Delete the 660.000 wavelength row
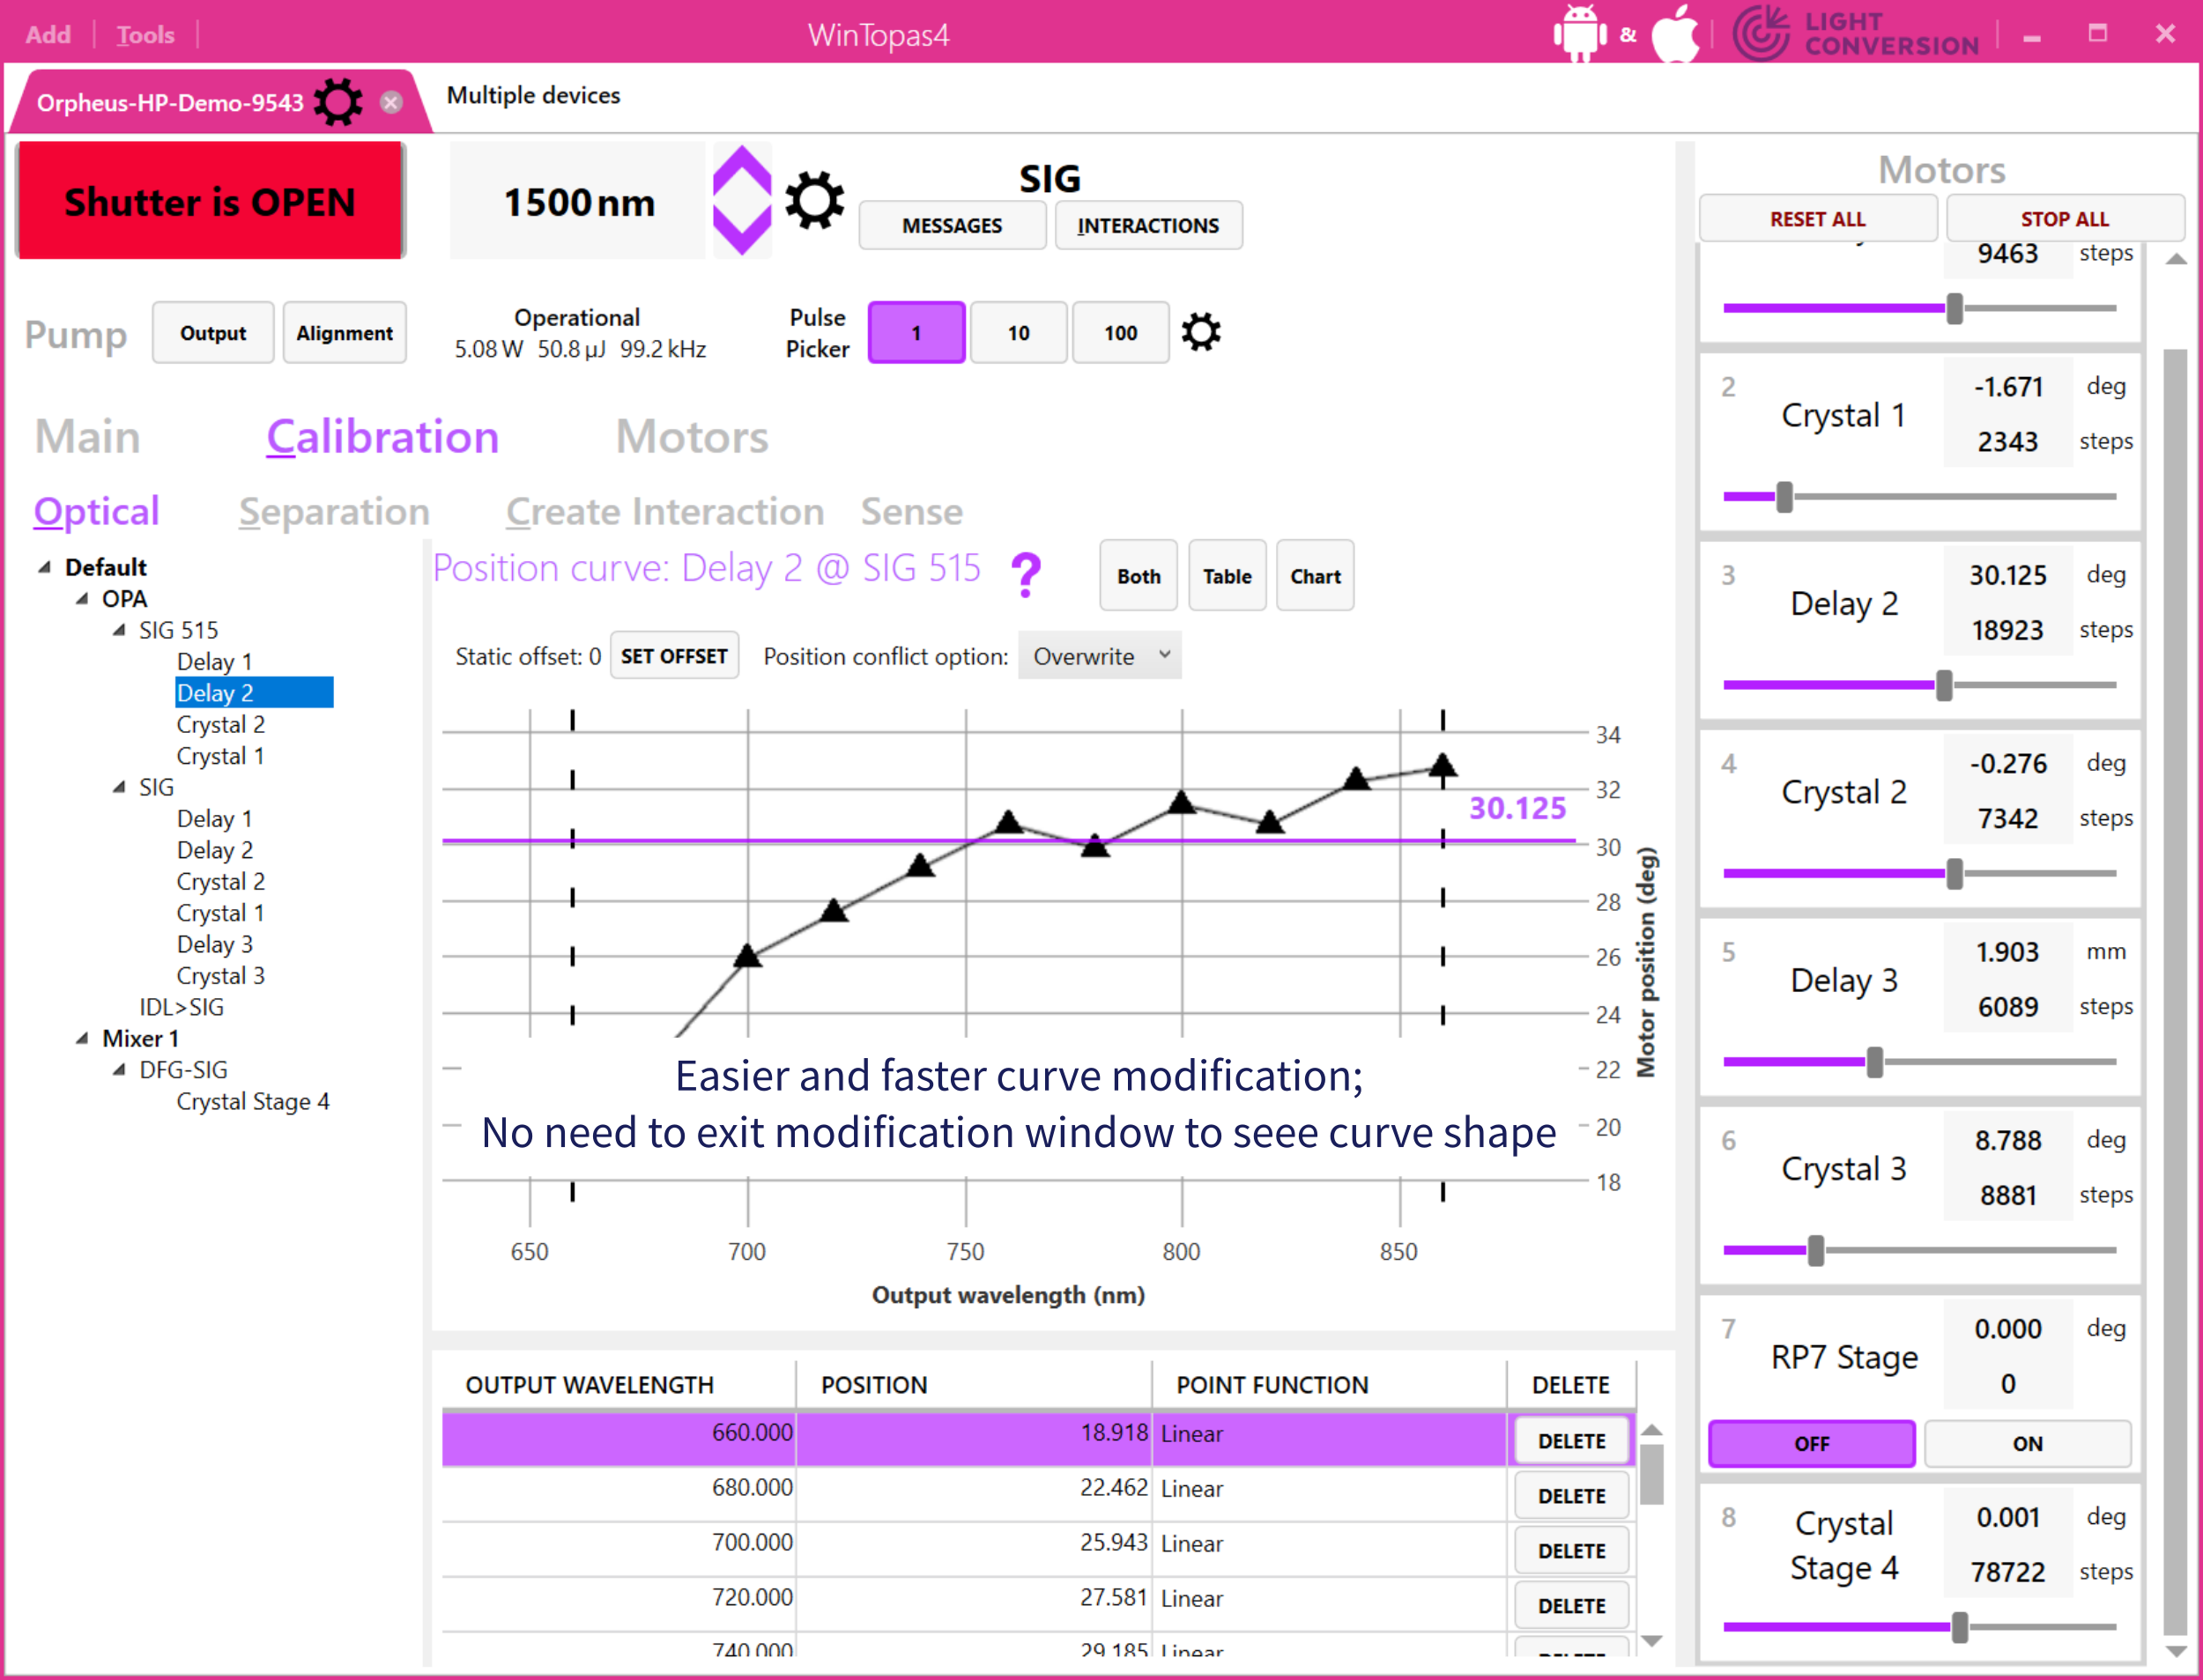 (1571, 1441)
